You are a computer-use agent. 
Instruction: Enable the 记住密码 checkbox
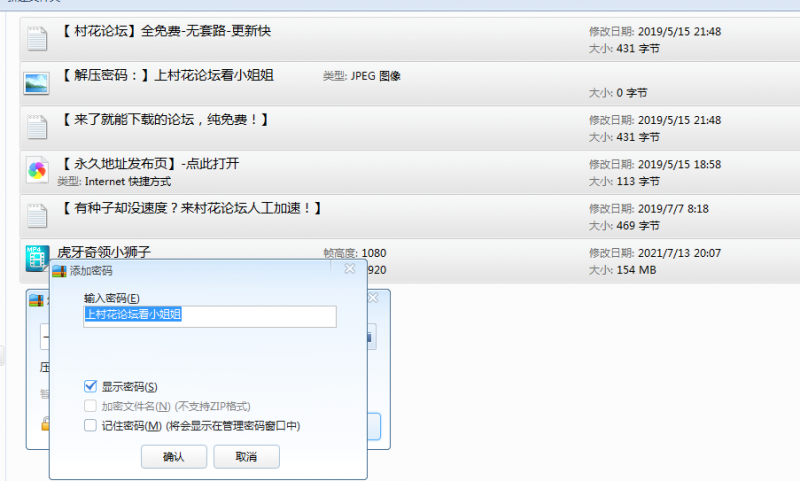tap(91, 426)
